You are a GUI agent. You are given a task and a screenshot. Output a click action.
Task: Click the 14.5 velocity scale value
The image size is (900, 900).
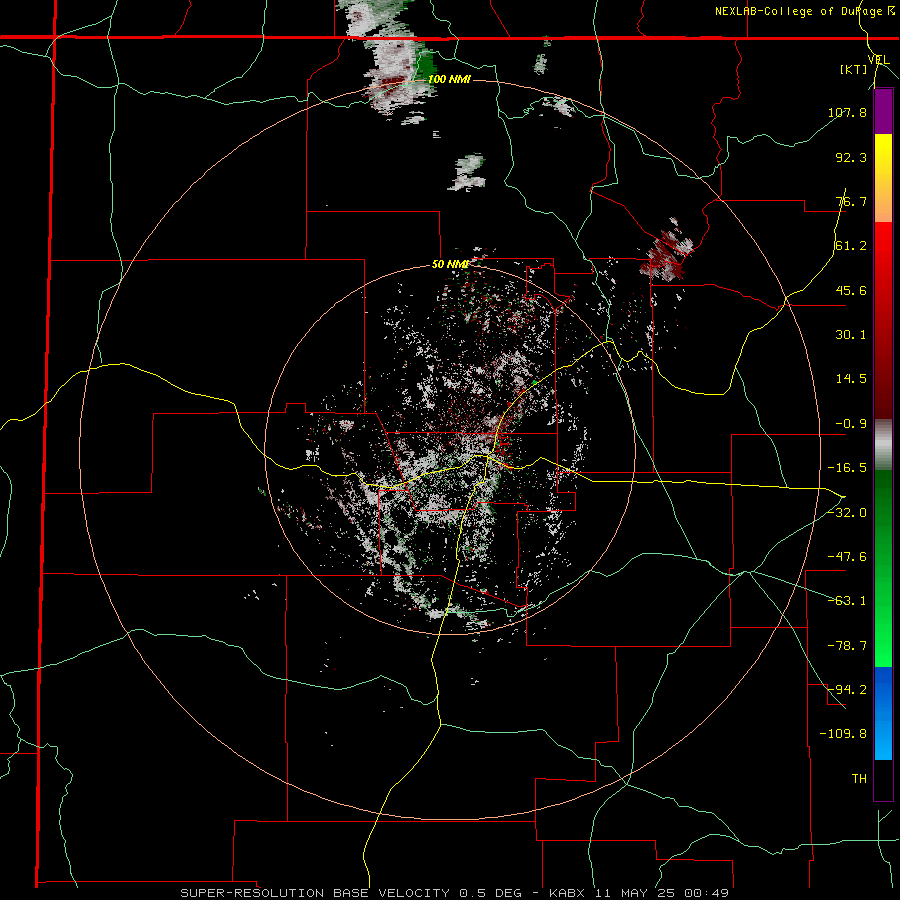pyautogui.click(x=851, y=379)
